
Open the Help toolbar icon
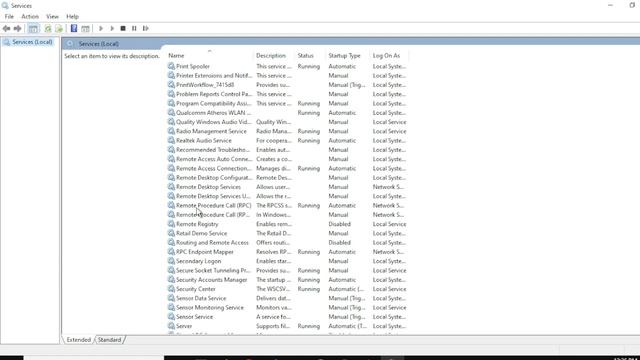[x=74, y=29]
